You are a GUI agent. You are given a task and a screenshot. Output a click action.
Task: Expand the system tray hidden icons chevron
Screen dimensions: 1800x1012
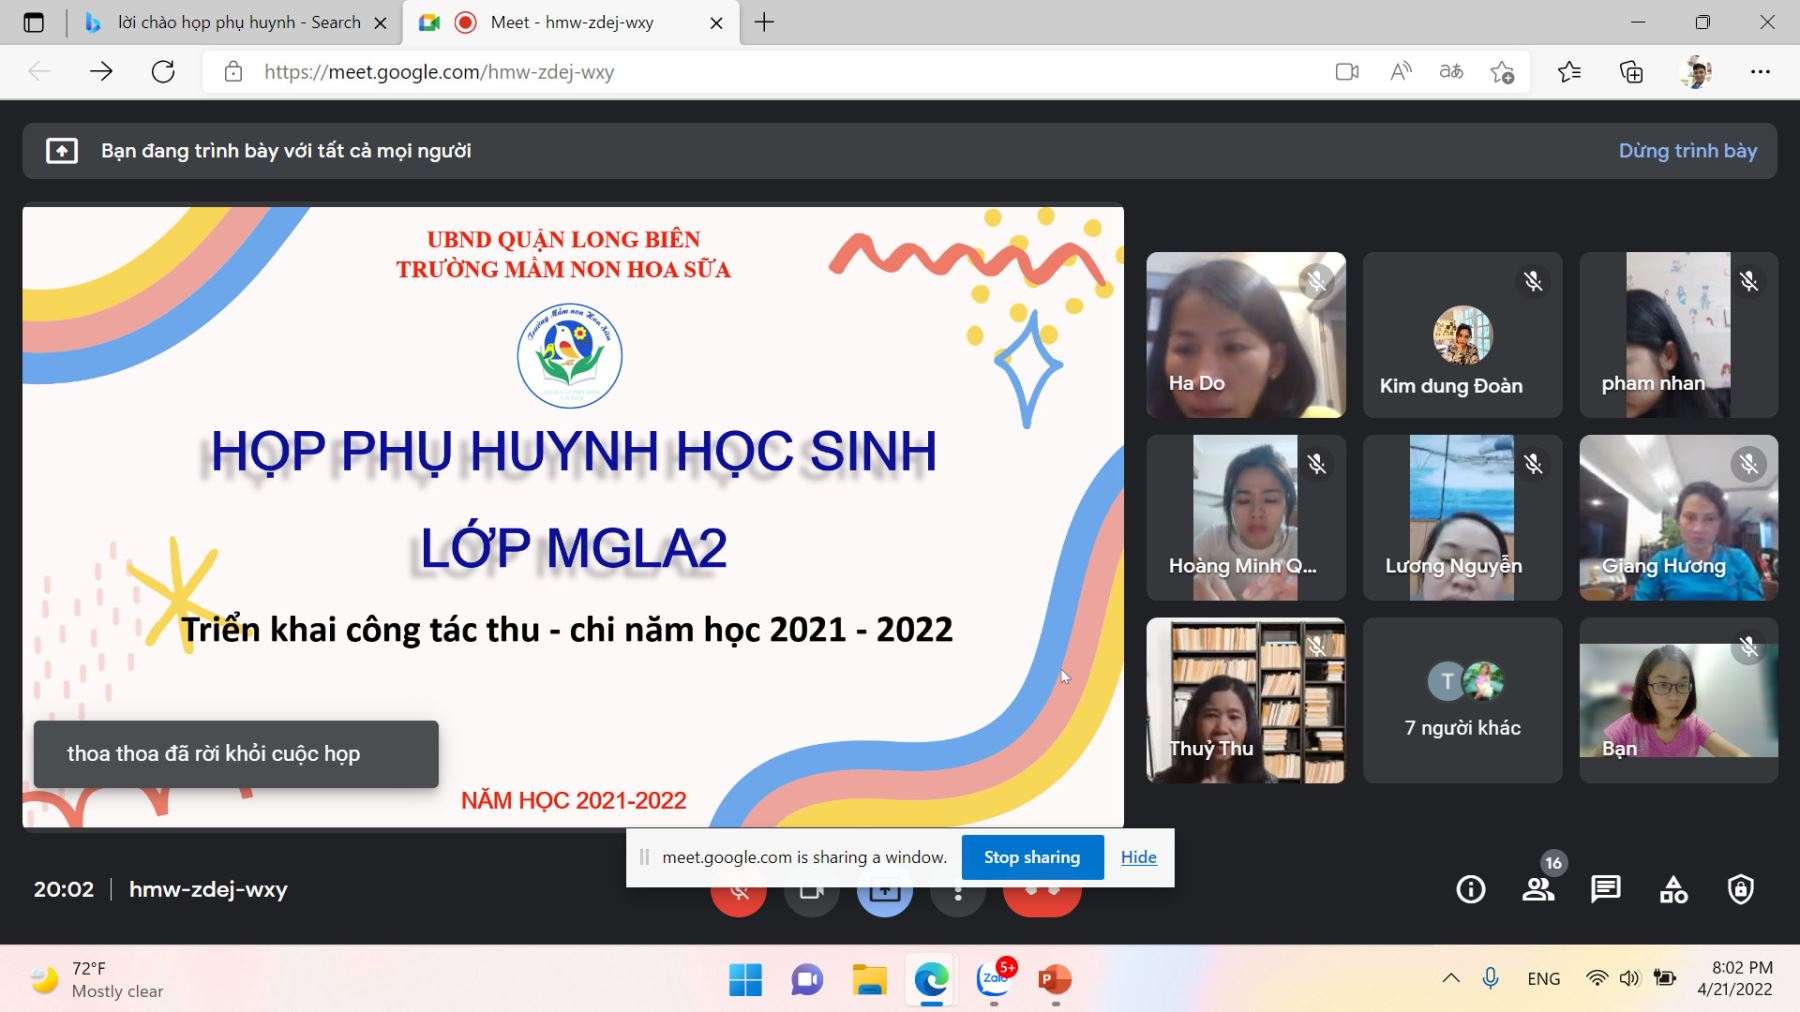pos(1450,979)
